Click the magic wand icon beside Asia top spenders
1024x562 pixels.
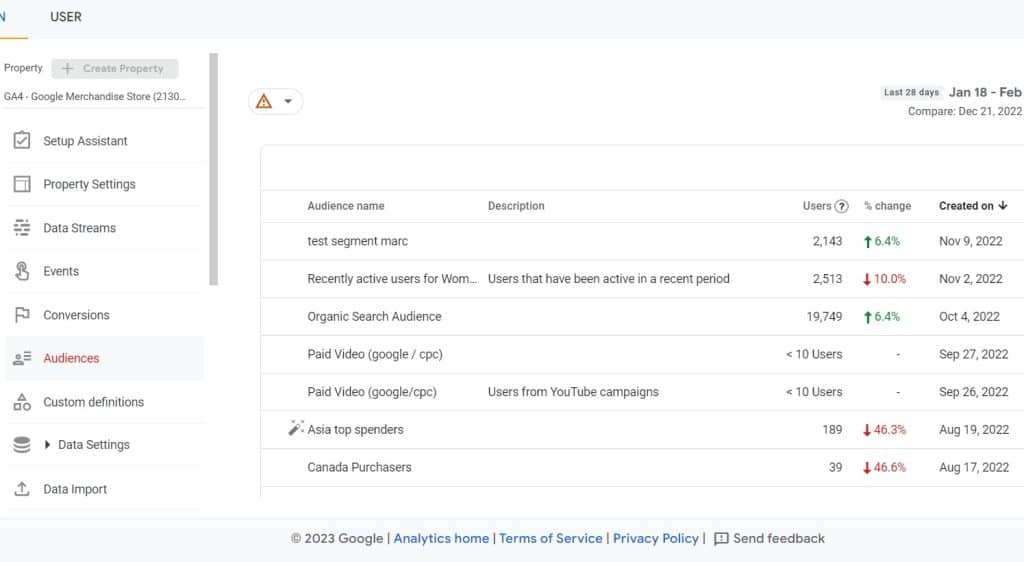click(296, 428)
